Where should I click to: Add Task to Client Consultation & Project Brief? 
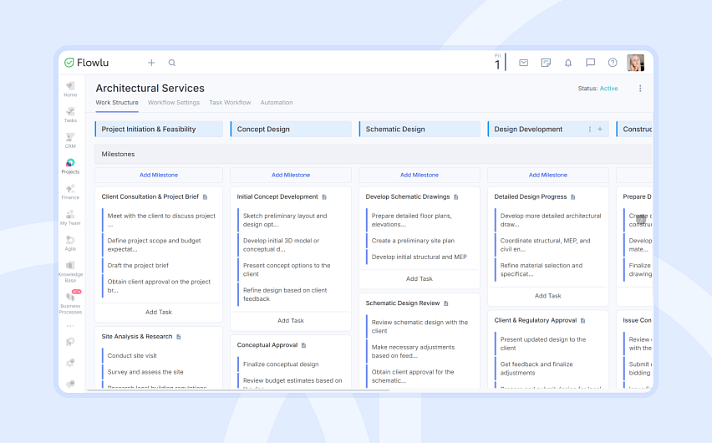(158, 312)
